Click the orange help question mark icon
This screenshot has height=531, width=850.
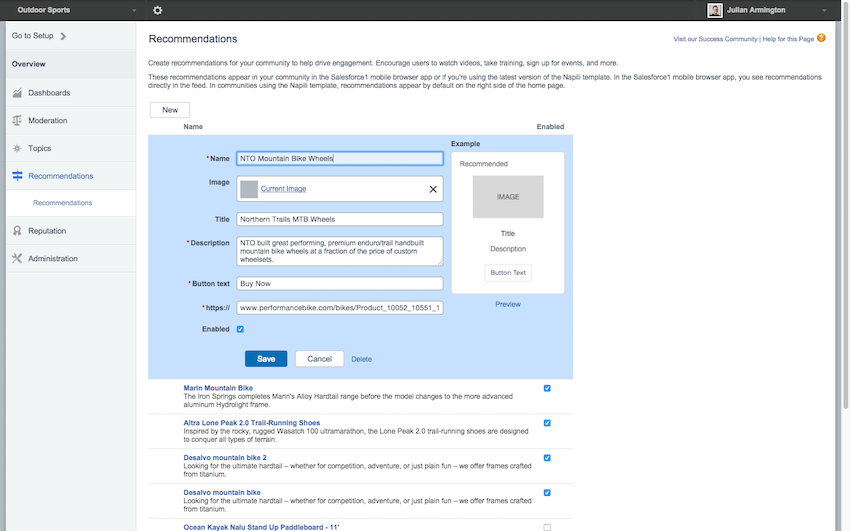(x=821, y=38)
